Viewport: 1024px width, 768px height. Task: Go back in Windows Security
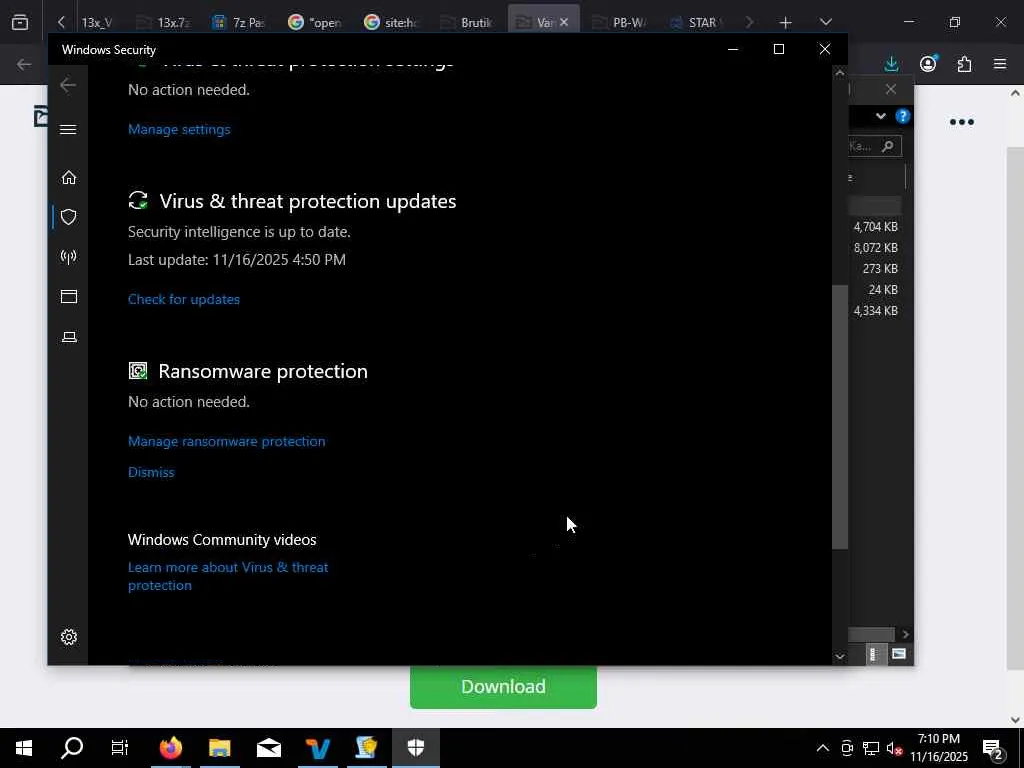click(x=68, y=85)
